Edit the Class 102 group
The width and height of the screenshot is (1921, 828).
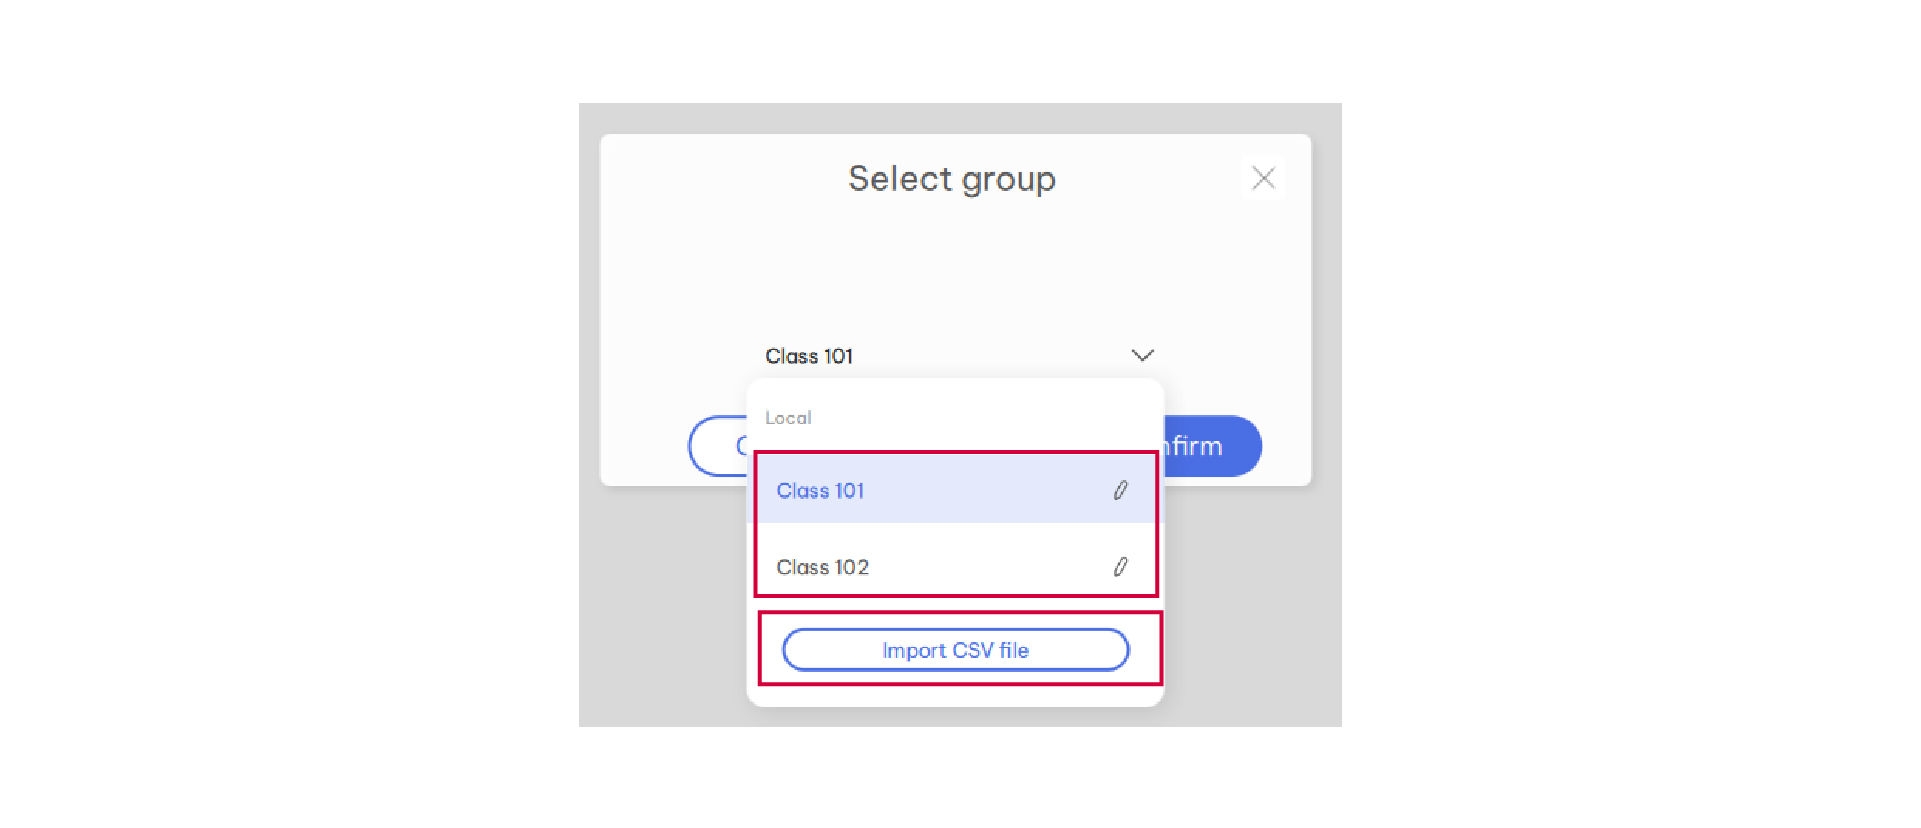pyautogui.click(x=1120, y=567)
